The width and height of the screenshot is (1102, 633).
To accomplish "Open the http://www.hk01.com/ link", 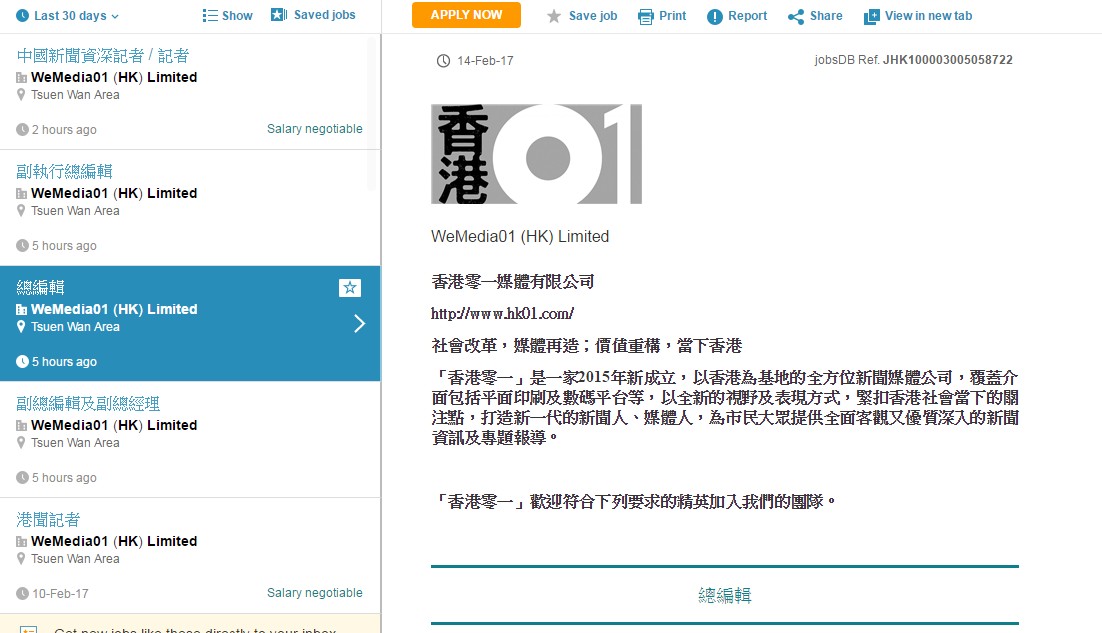I will [x=503, y=313].
